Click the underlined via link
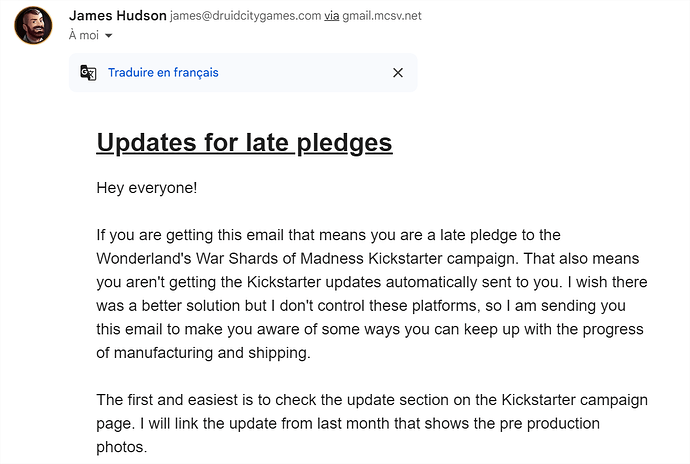Viewport: 690px width, 464px height. [x=331, y=16]
